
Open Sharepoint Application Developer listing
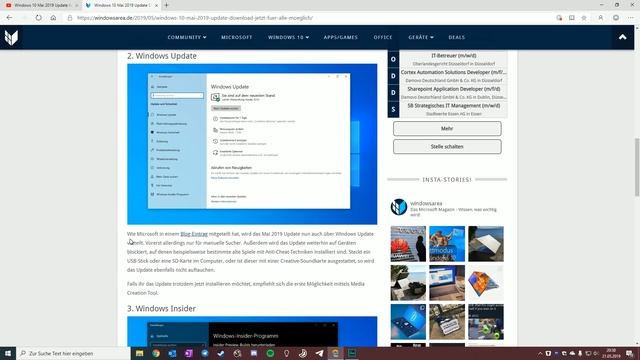click(453, 89)
